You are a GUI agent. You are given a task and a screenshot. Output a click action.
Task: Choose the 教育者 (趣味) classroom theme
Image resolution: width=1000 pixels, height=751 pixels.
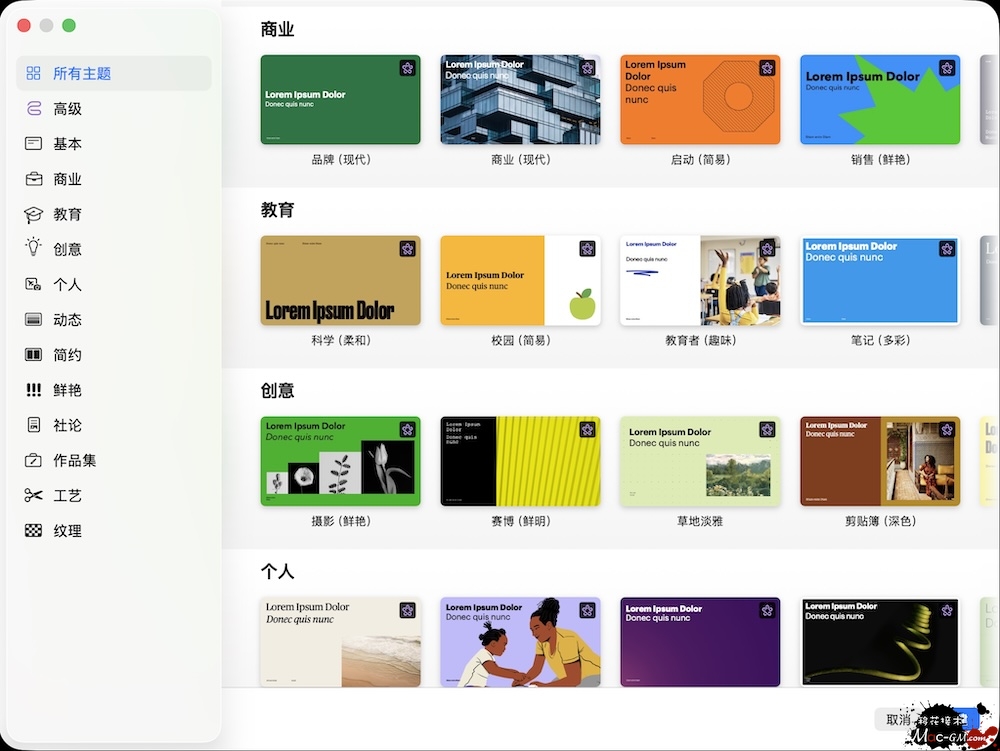point(700,281)
